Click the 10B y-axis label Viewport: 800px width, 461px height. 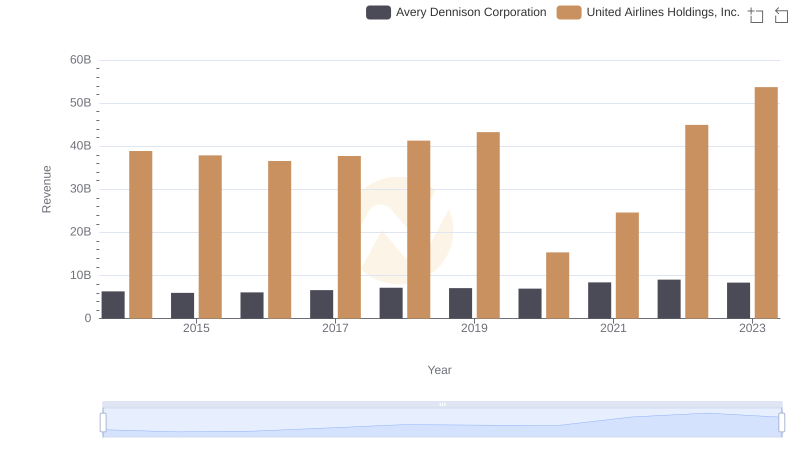point(81,275)
